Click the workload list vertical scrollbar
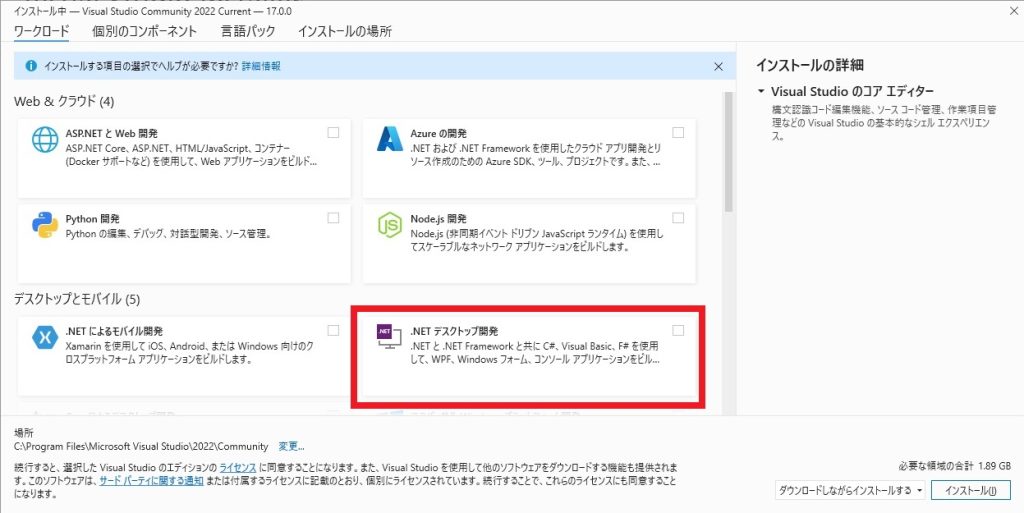The width and height of the screenshot is (1024, 513). coord(729,150)
